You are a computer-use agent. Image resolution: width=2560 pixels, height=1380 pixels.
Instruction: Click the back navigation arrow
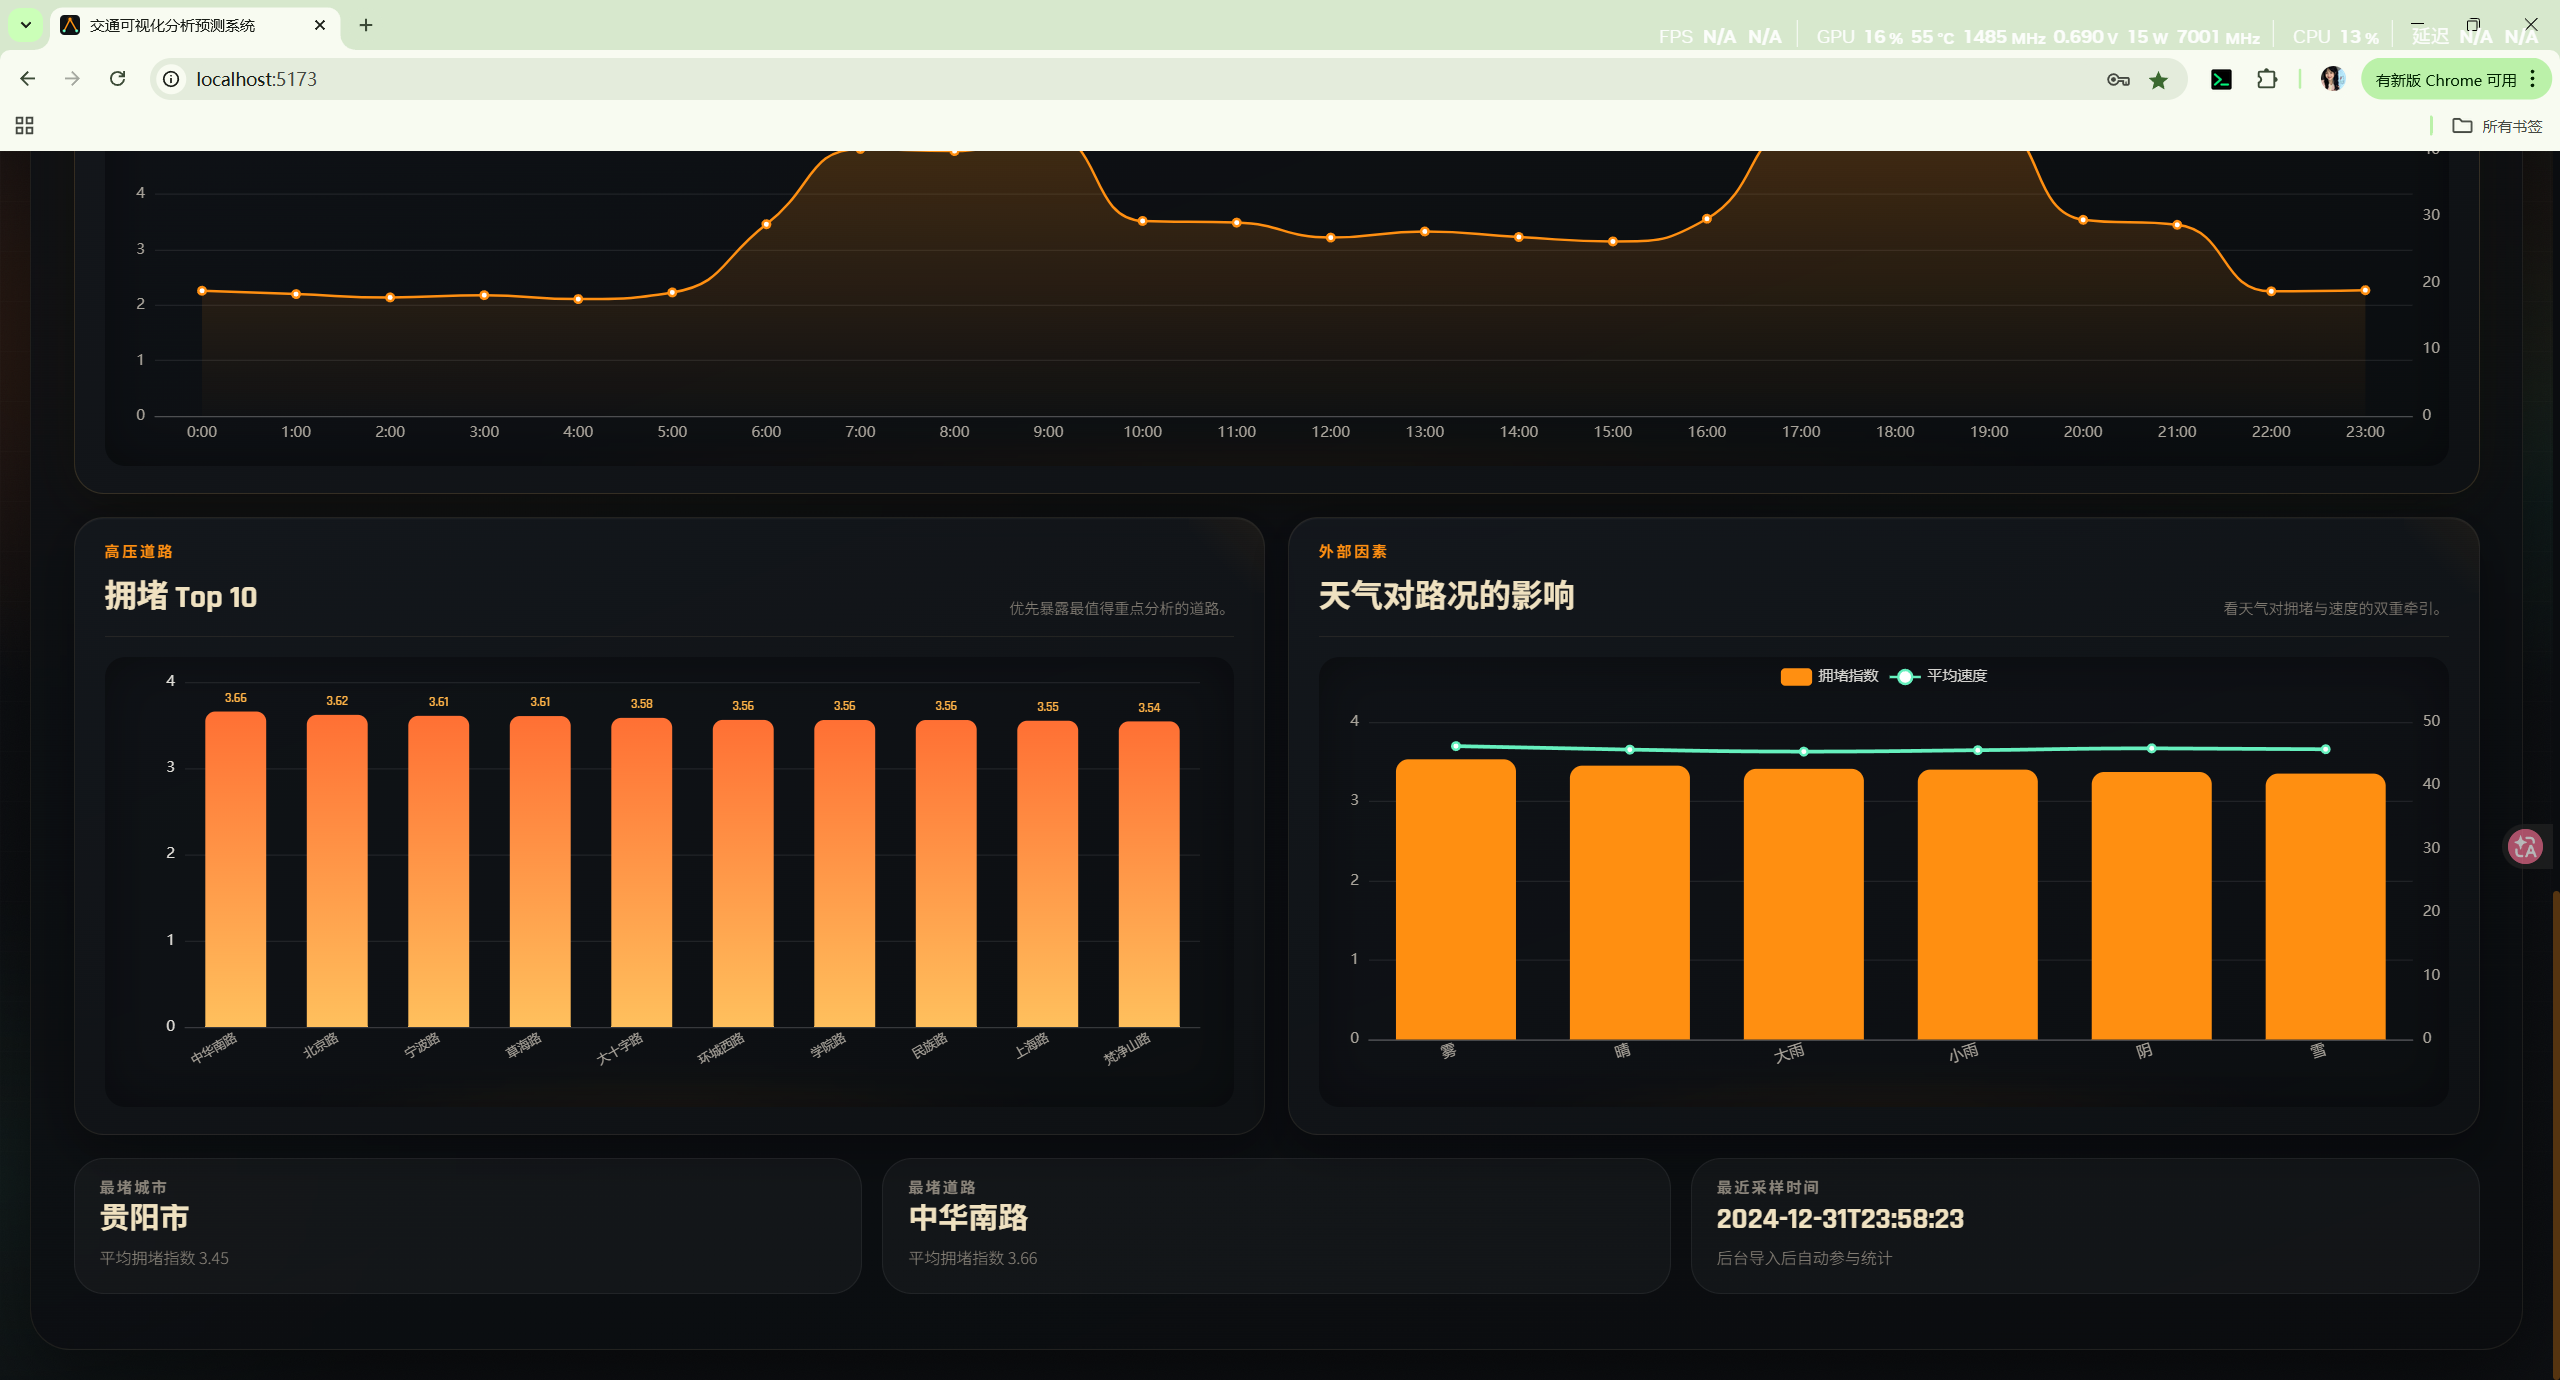[28, 79]
